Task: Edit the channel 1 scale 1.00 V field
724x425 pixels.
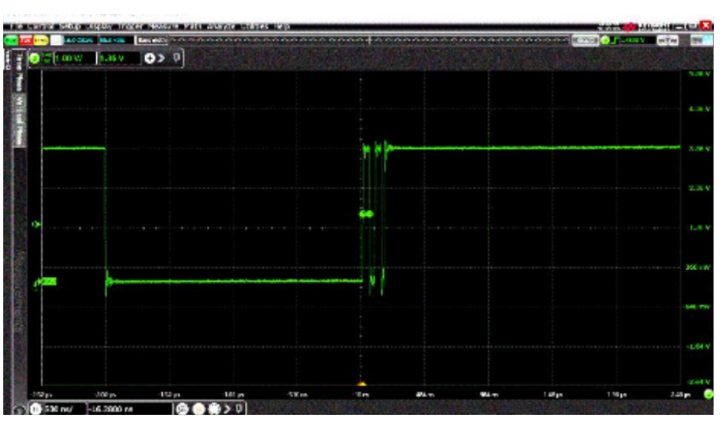Action: point(74,59)
